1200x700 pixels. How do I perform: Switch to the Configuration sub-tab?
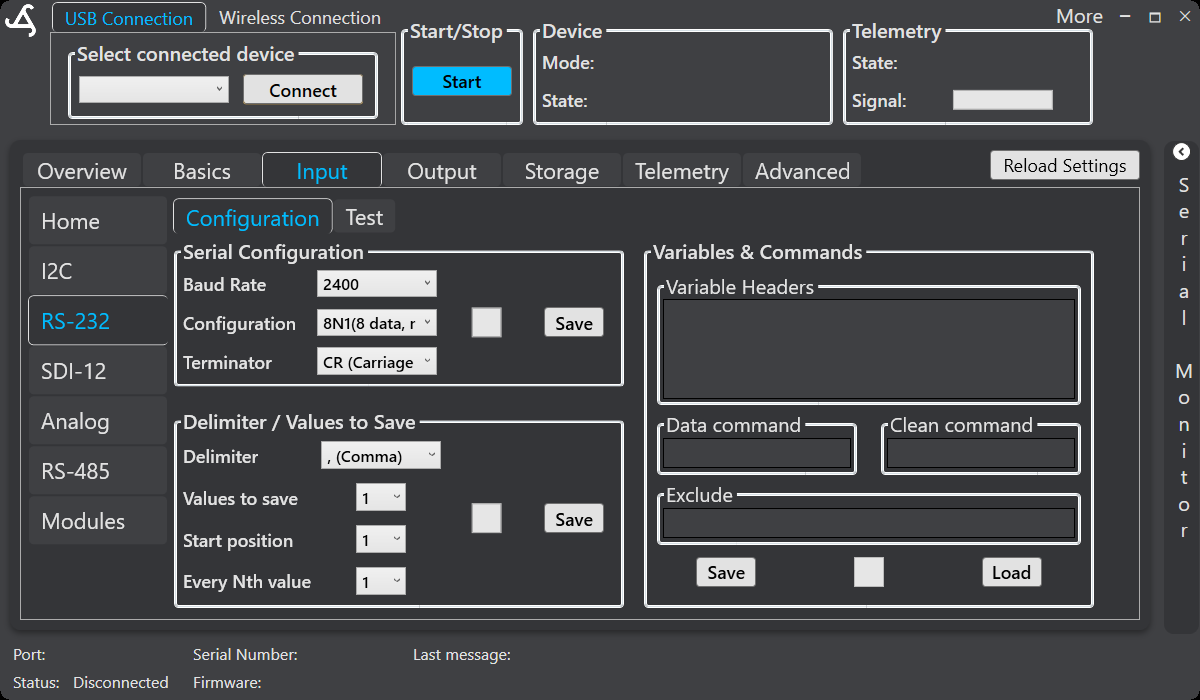(252, 218)
